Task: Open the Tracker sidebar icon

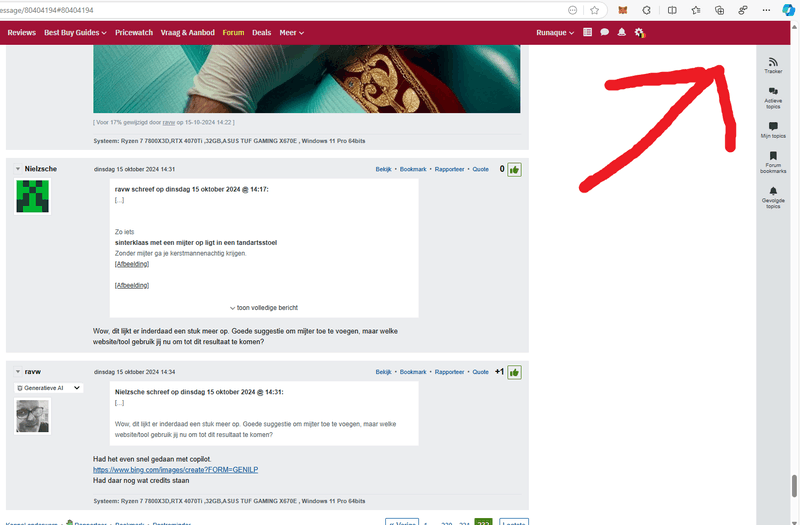Action: (773, 65)
